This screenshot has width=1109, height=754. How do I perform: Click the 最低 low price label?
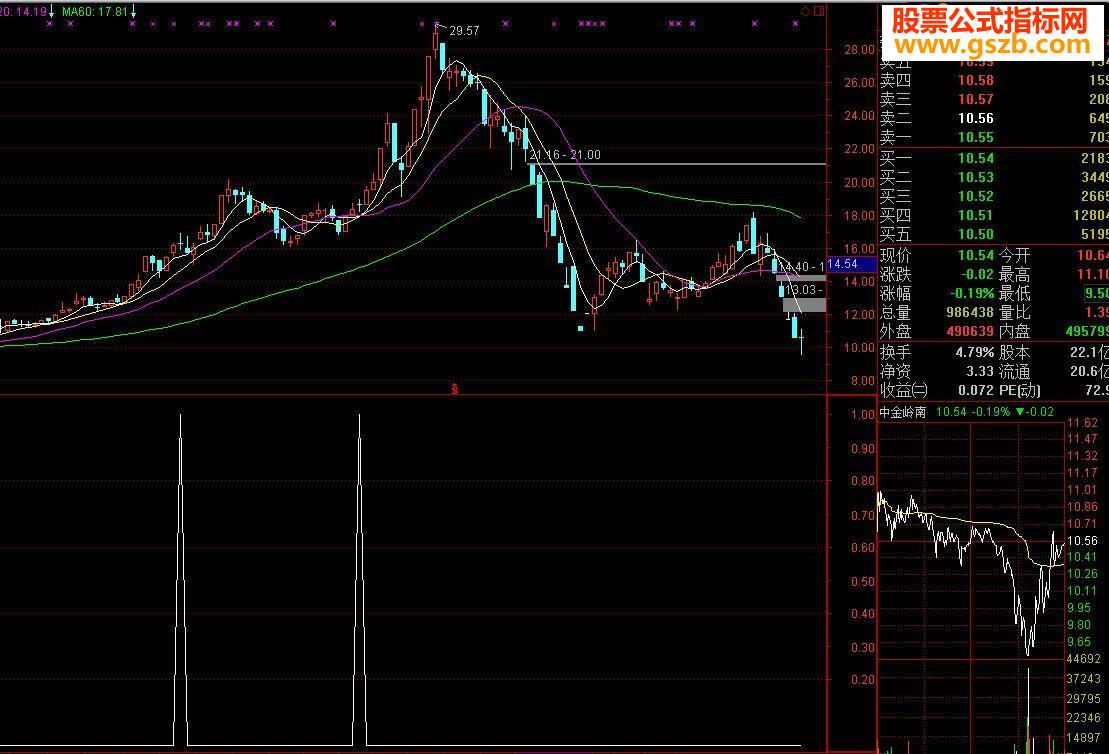pos(1014,294)
